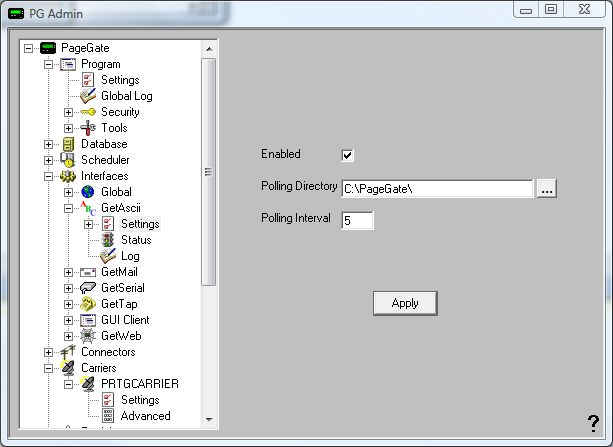The width and height of the screenshot is (613, 447).
Task: Click the Carriers satellite dish icon
Action: (x=68, y=368)
